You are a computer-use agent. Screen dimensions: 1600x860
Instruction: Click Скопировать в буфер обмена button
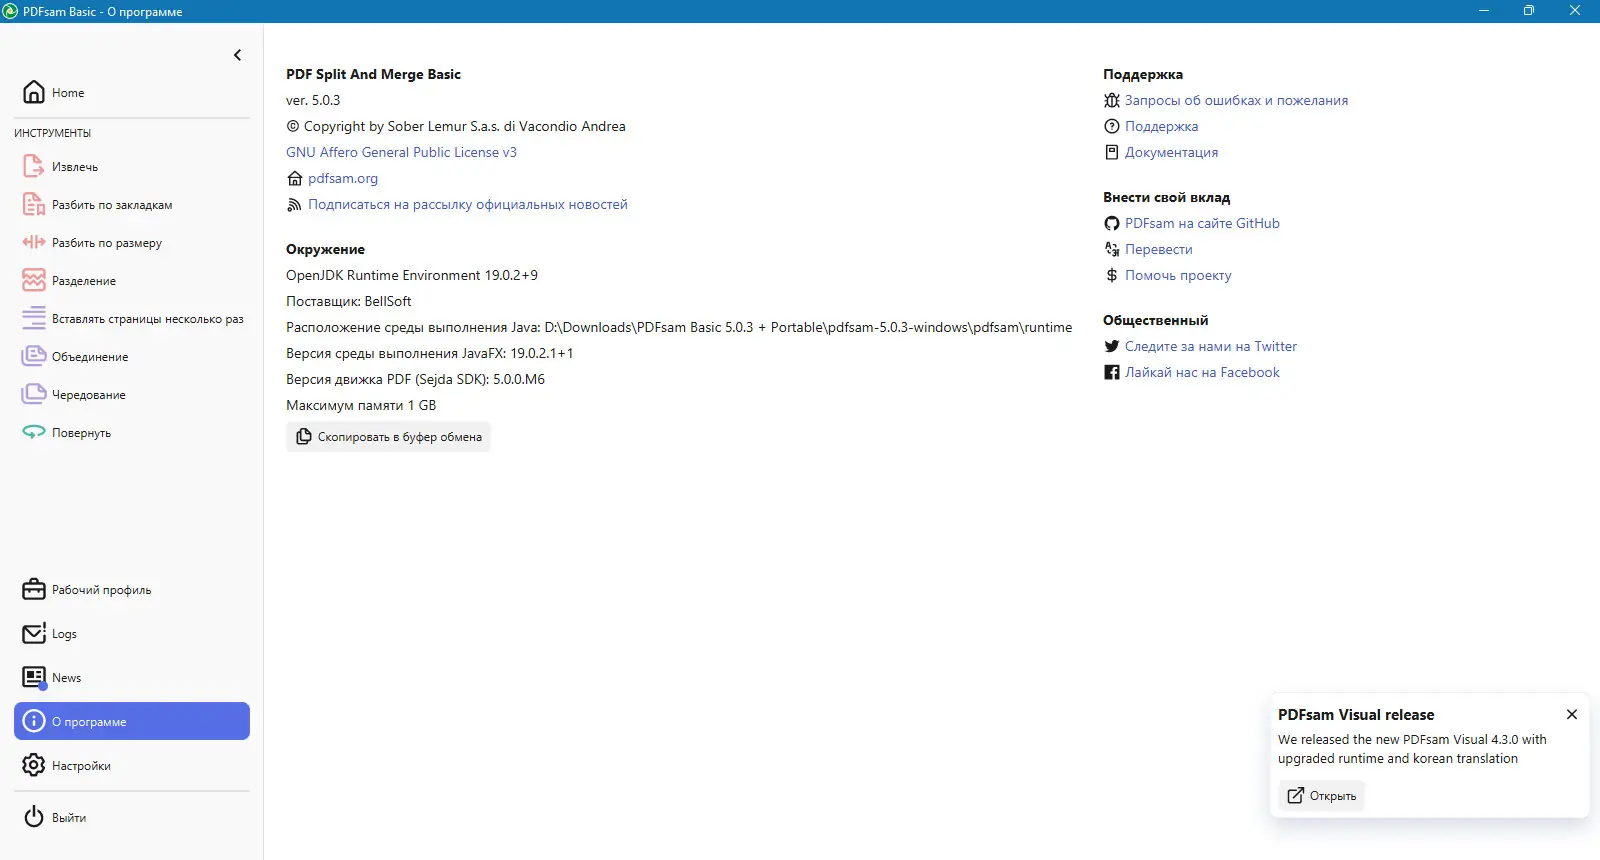tap(388, 437)
